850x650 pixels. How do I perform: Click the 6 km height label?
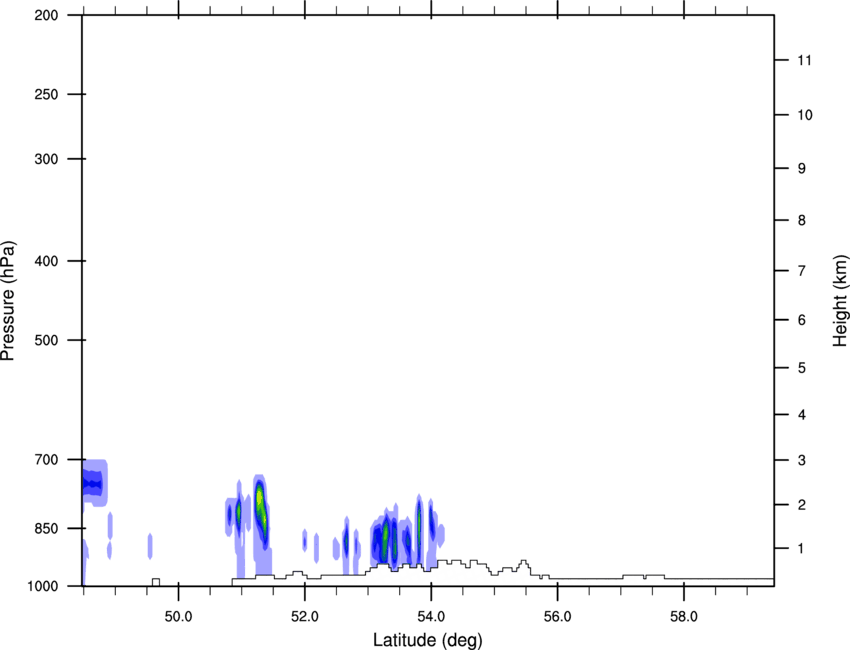pos(802,320)
